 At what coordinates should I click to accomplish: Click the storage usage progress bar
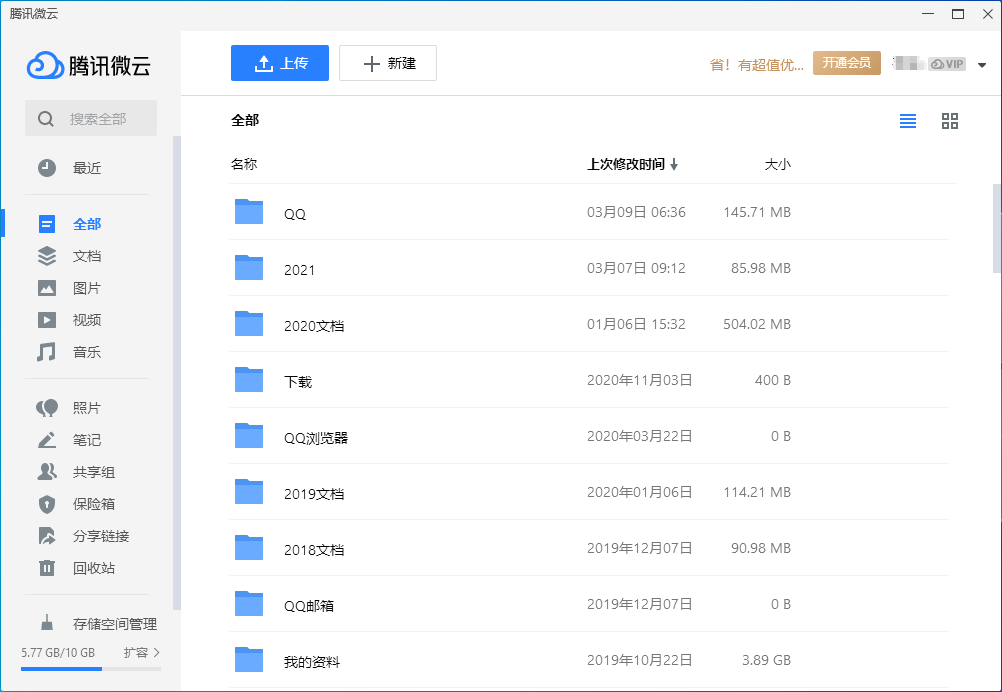pos(88,667)
